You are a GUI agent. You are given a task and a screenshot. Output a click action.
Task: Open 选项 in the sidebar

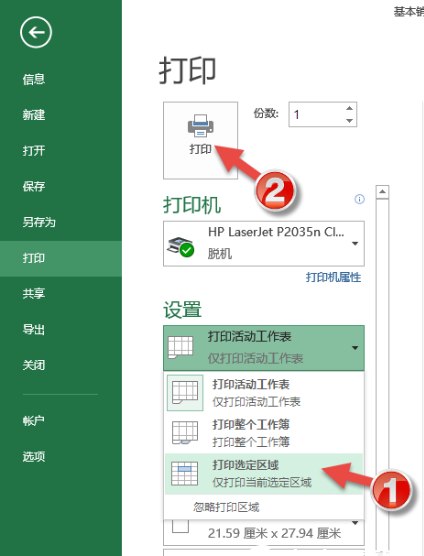[x=34, y=457]
